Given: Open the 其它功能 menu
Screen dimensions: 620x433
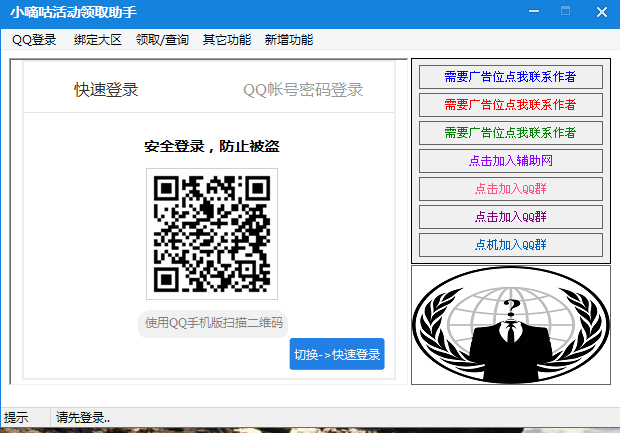Looking at the screenshot, I should [227, 40].
